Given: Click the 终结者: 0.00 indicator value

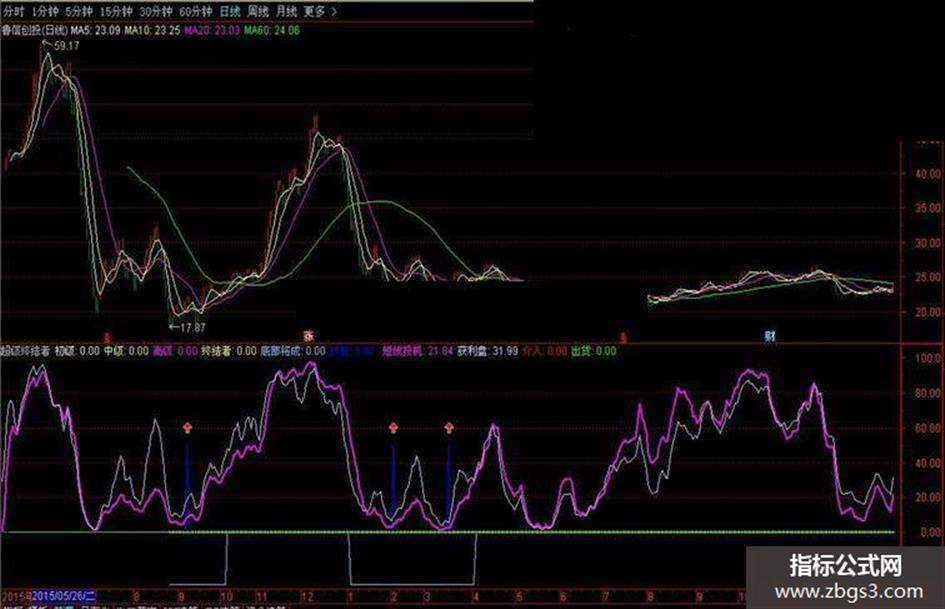Looking at the screenshot, I should 228,350.
